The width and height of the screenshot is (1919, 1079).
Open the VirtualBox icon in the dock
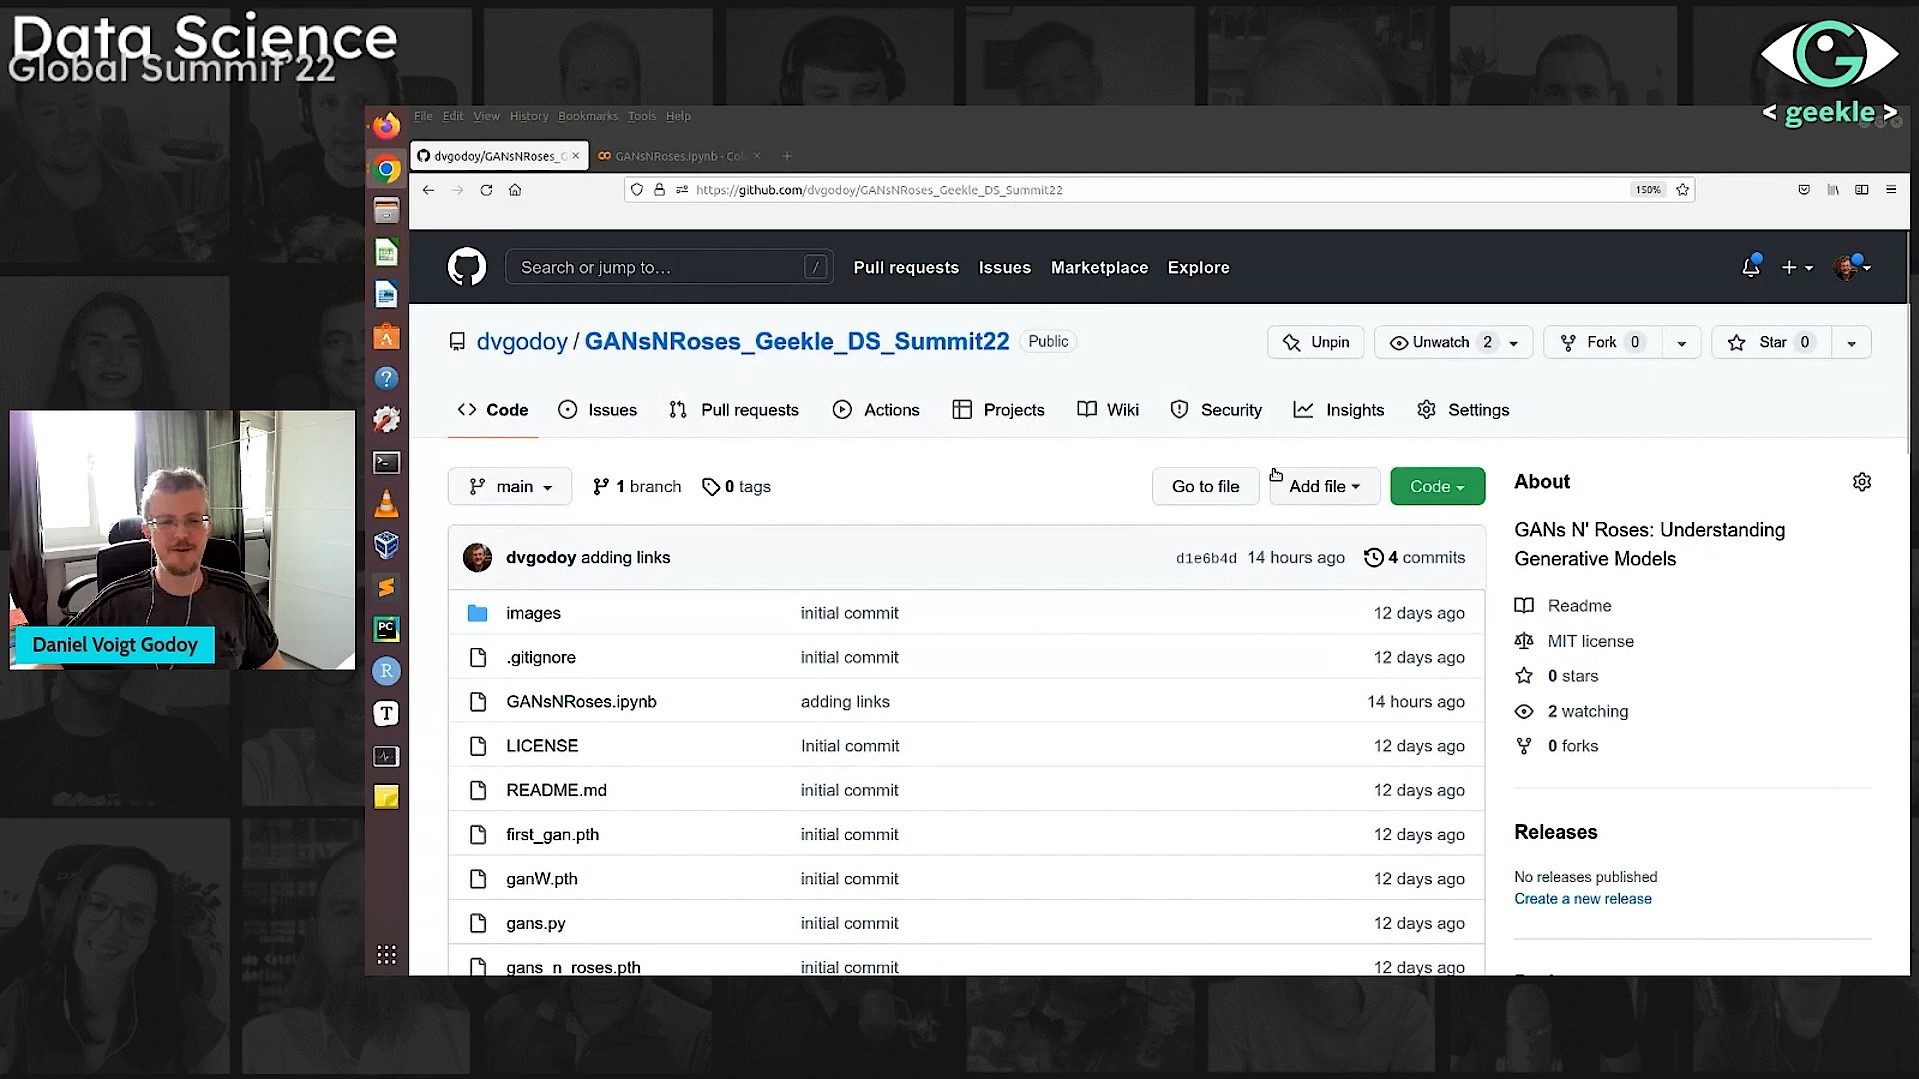387,545
